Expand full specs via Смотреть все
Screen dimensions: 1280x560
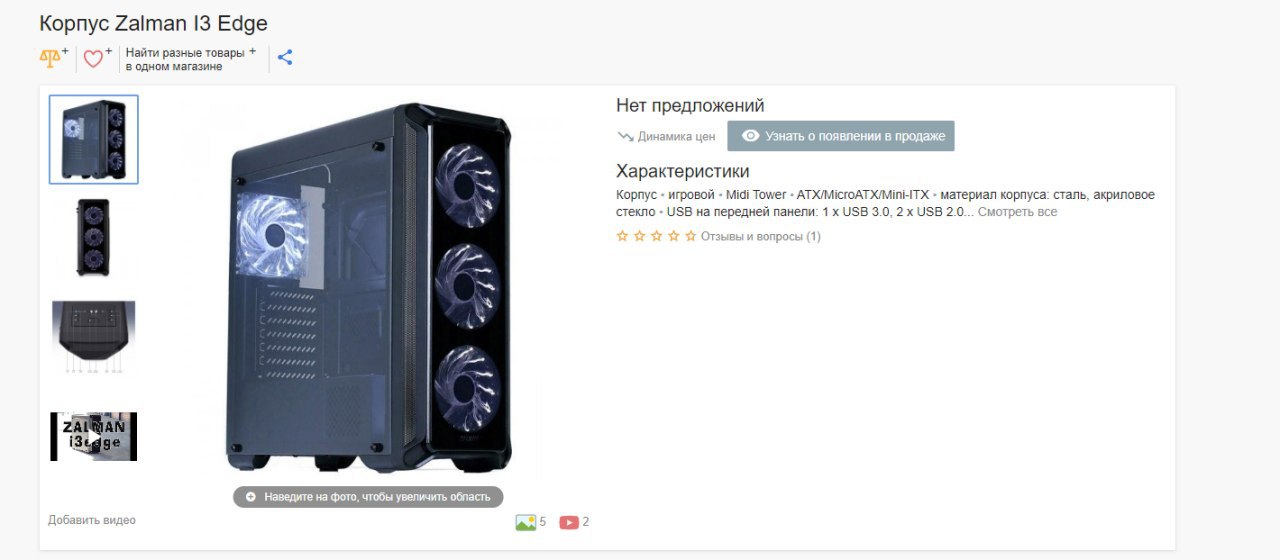coord(1017,212)
